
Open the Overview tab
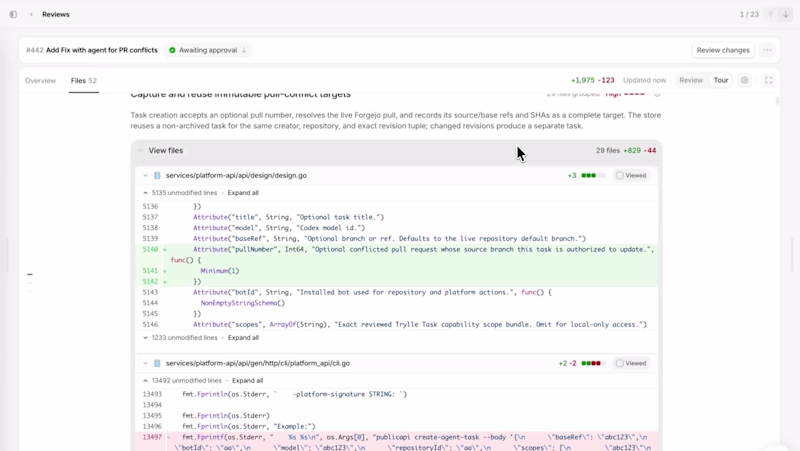(40, 81)
